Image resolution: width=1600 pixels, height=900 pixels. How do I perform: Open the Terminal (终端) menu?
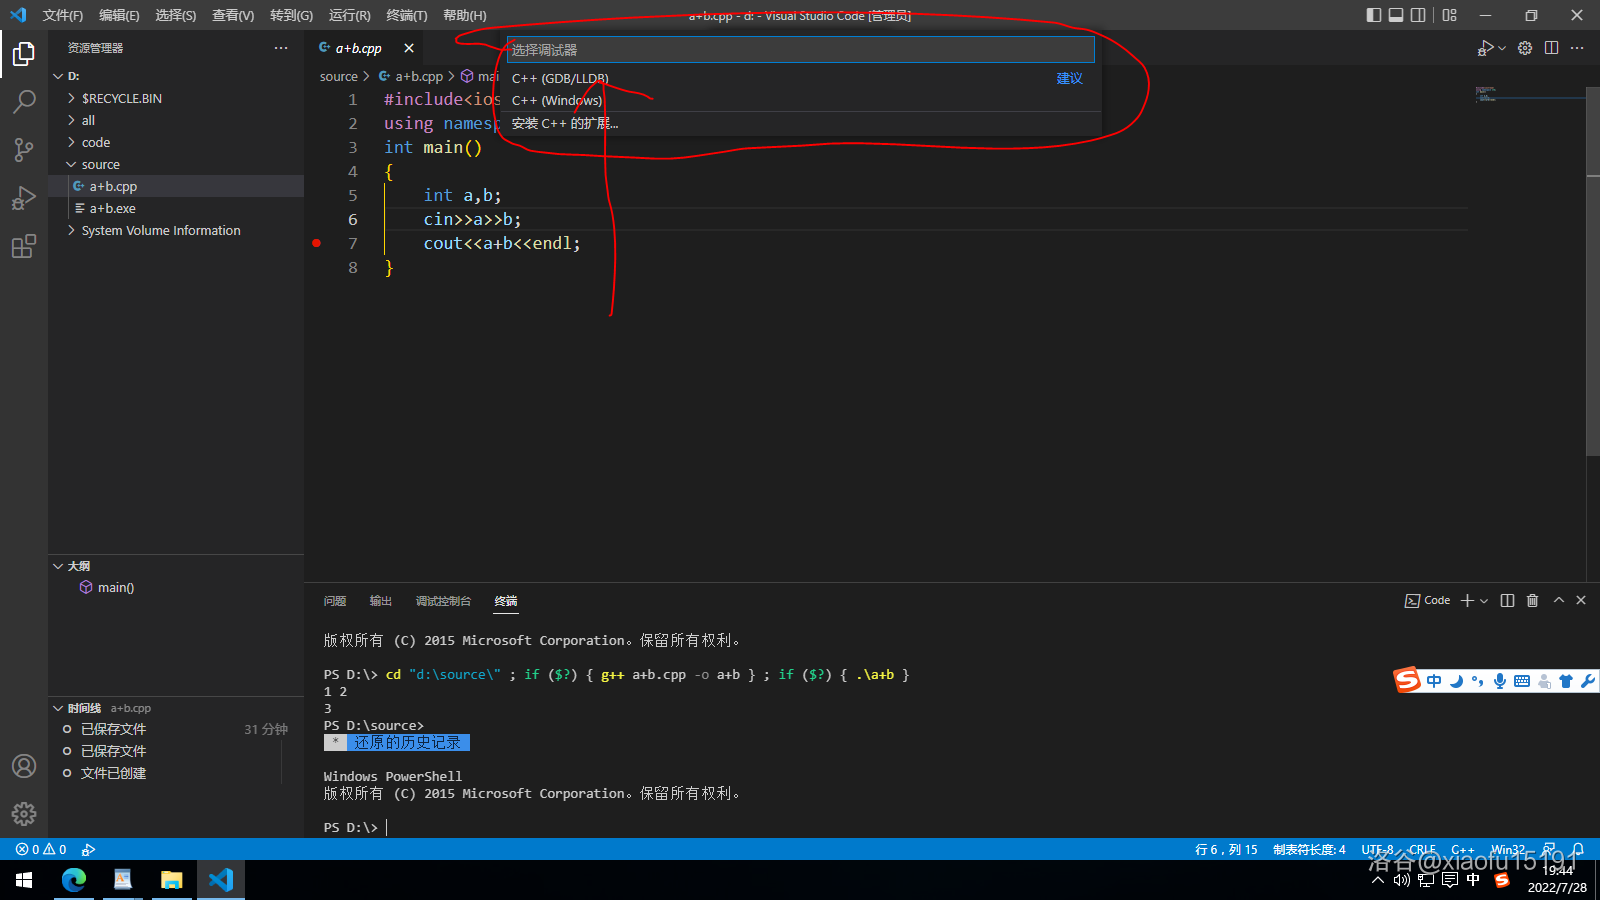point(407,15)
